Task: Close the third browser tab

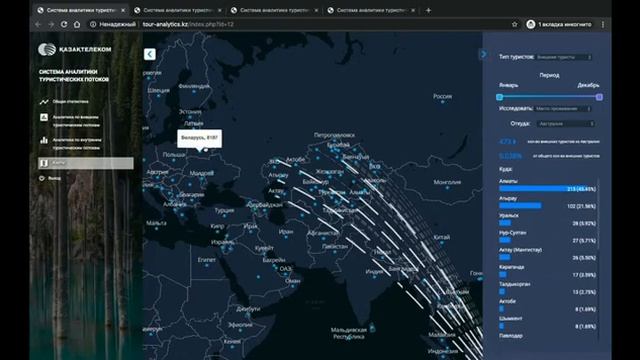Action: coord(316,10)
